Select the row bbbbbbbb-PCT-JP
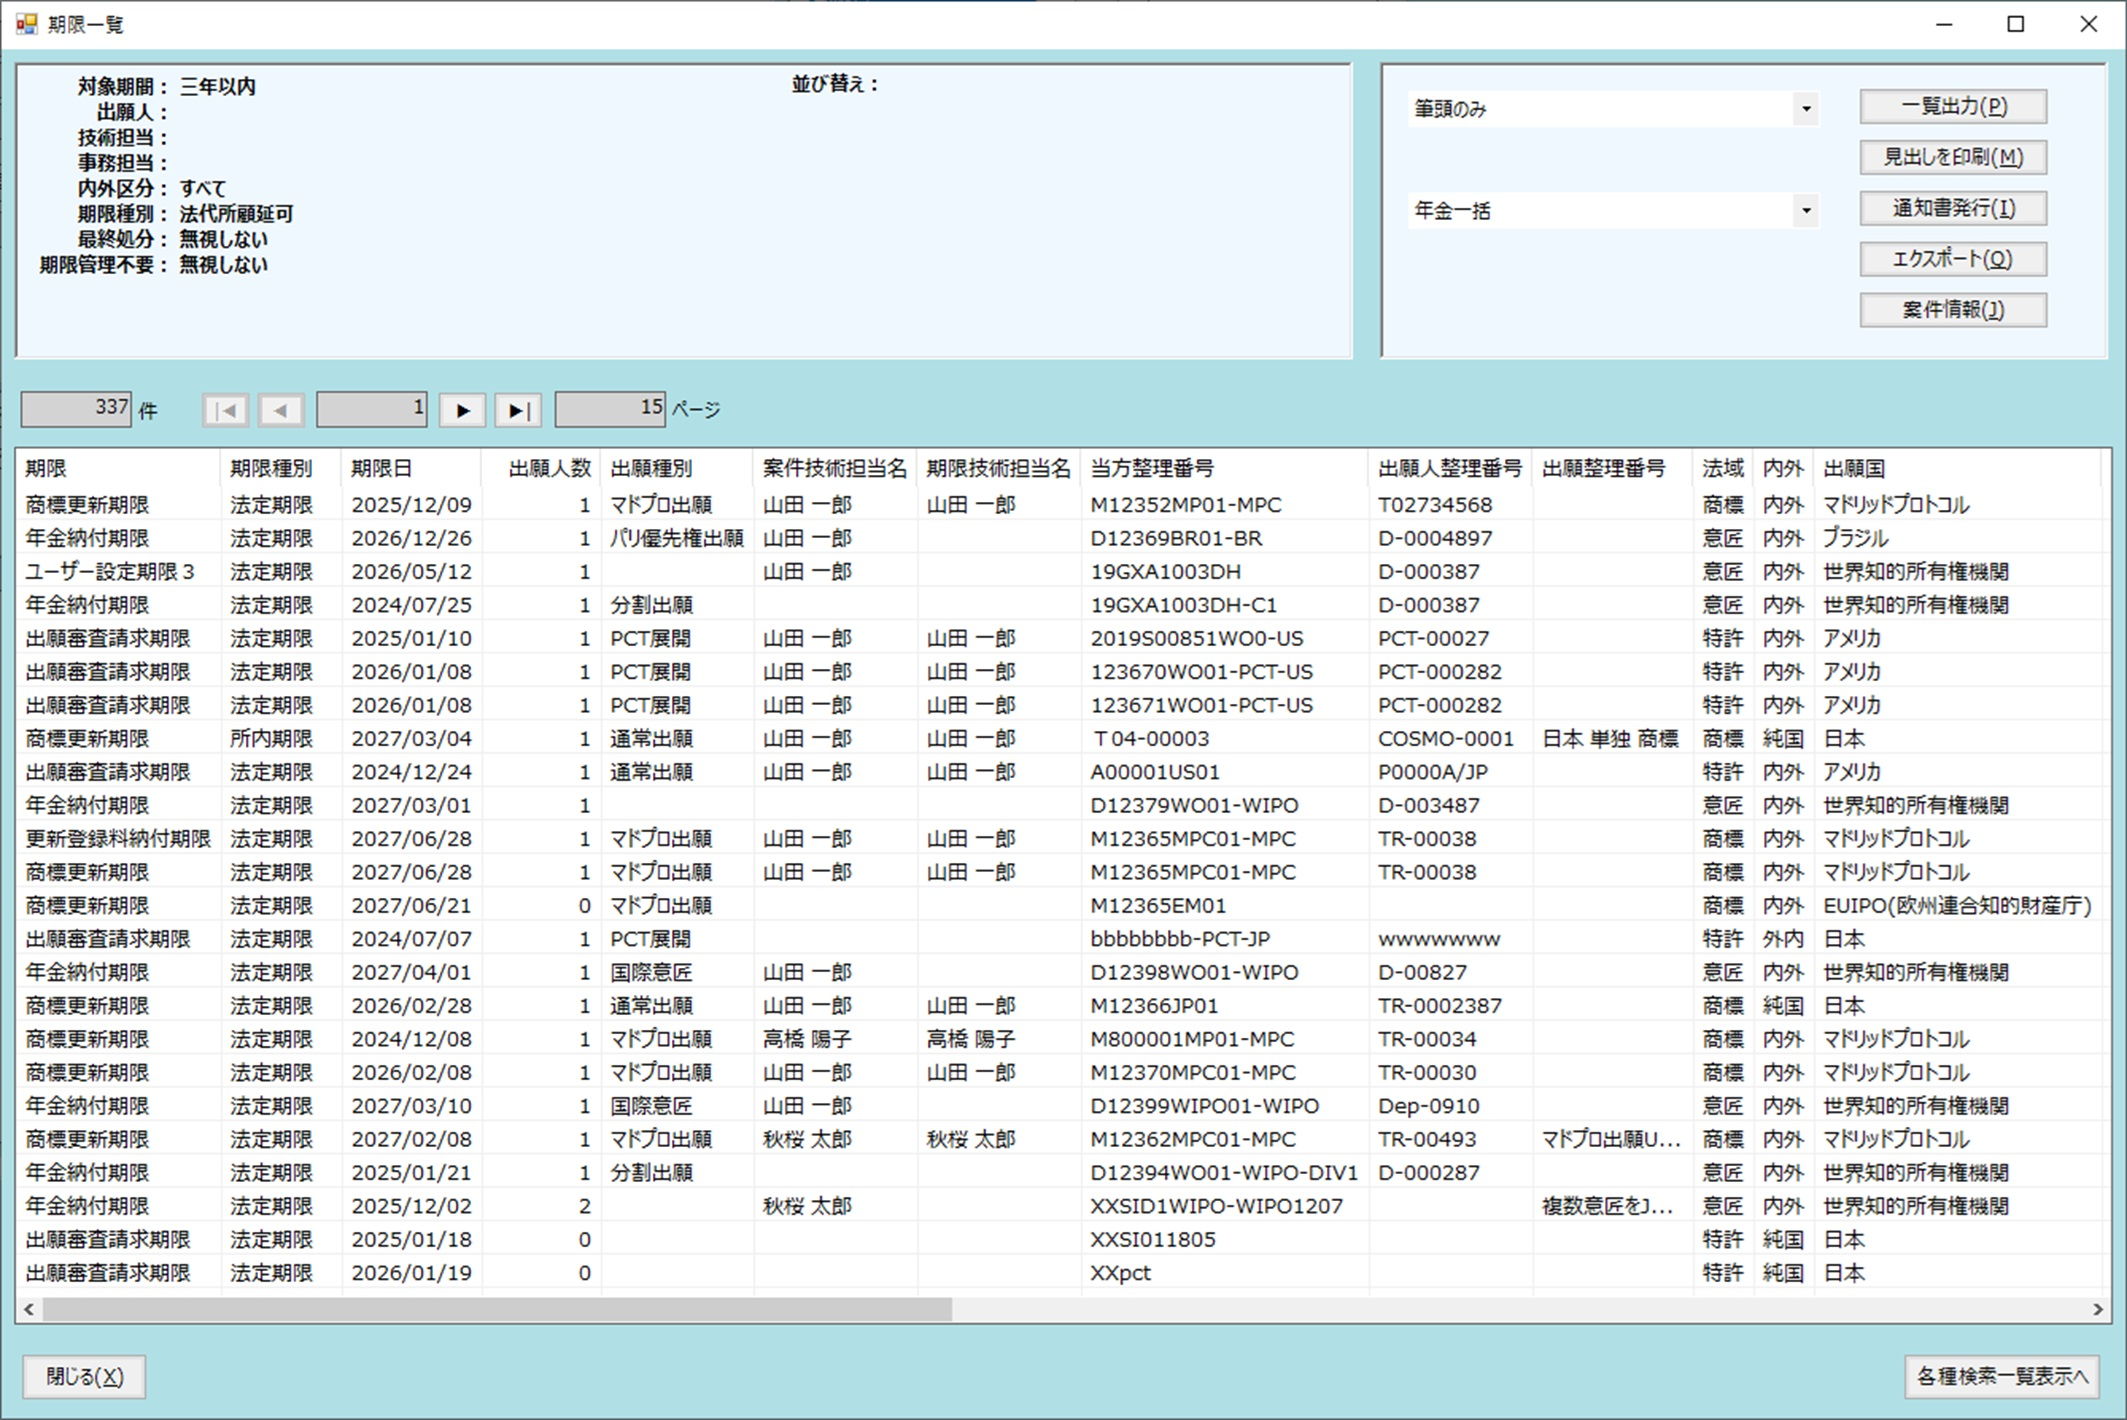2127x1420 pixels. point(1060,939)
